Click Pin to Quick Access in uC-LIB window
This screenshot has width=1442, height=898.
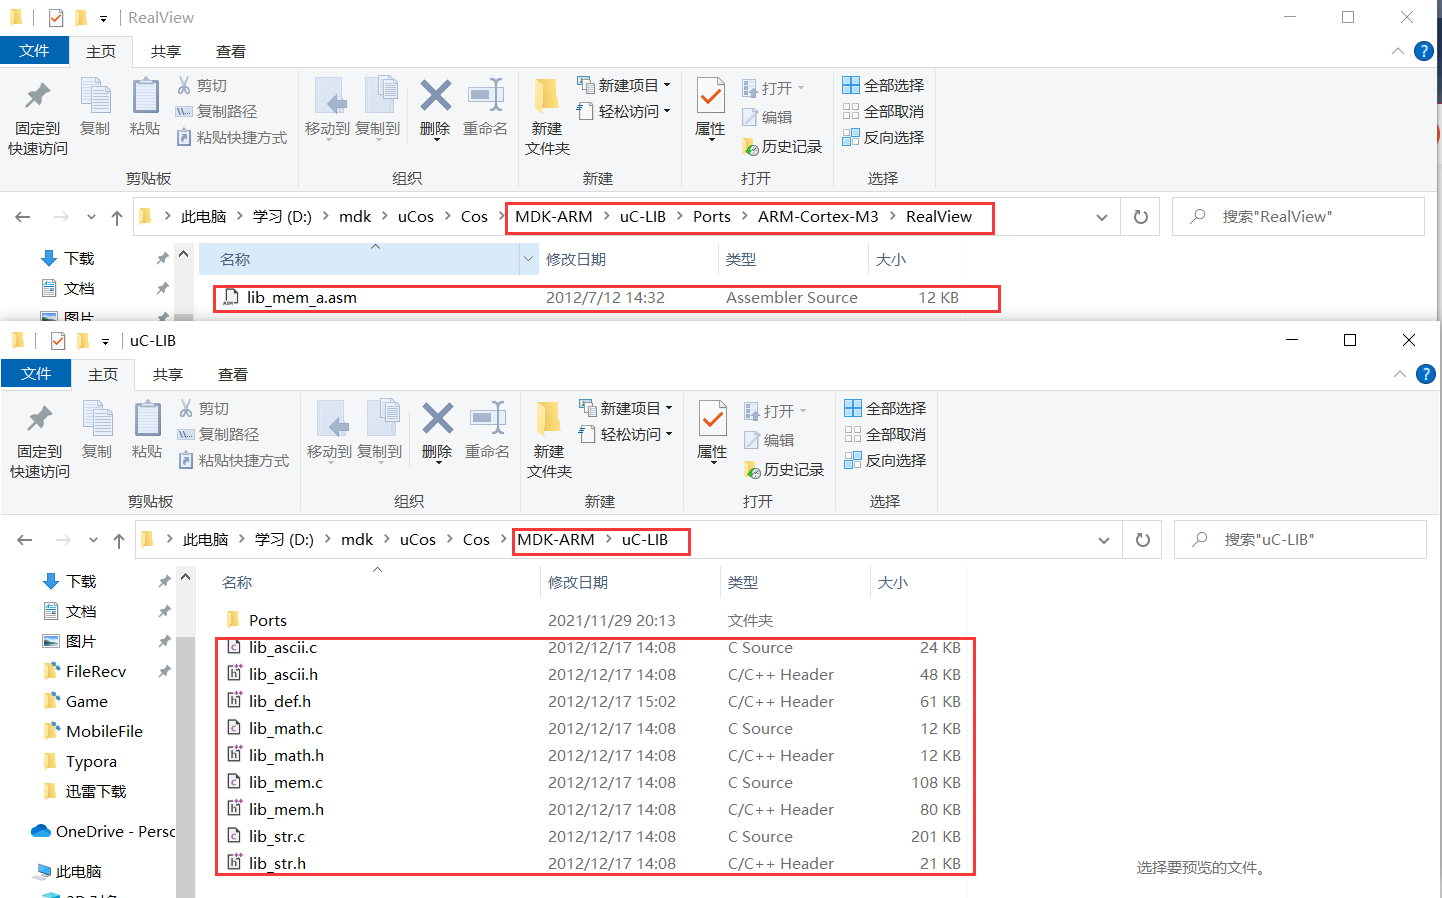tap(40, 440)
